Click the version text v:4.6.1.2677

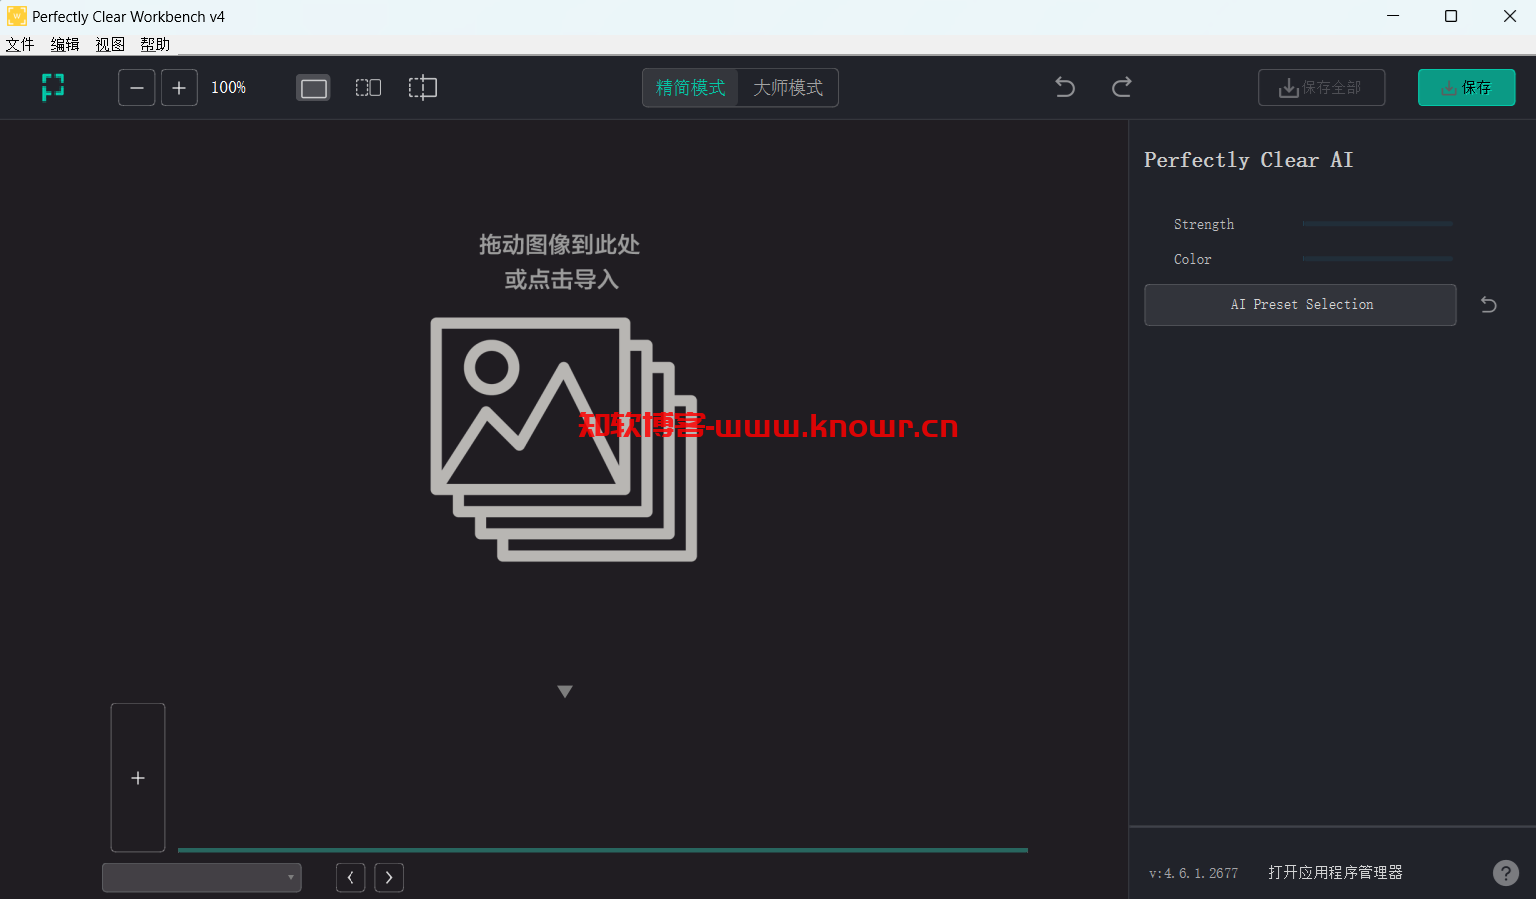coord(1193,873)
